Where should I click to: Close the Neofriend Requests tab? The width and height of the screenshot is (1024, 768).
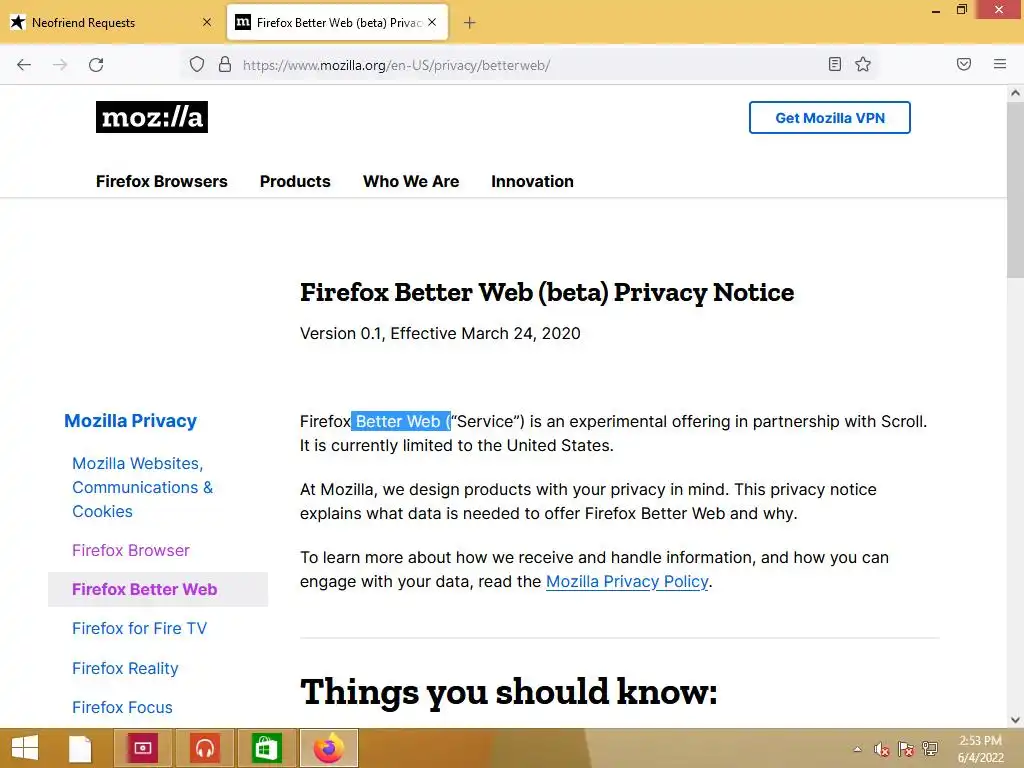207,22
